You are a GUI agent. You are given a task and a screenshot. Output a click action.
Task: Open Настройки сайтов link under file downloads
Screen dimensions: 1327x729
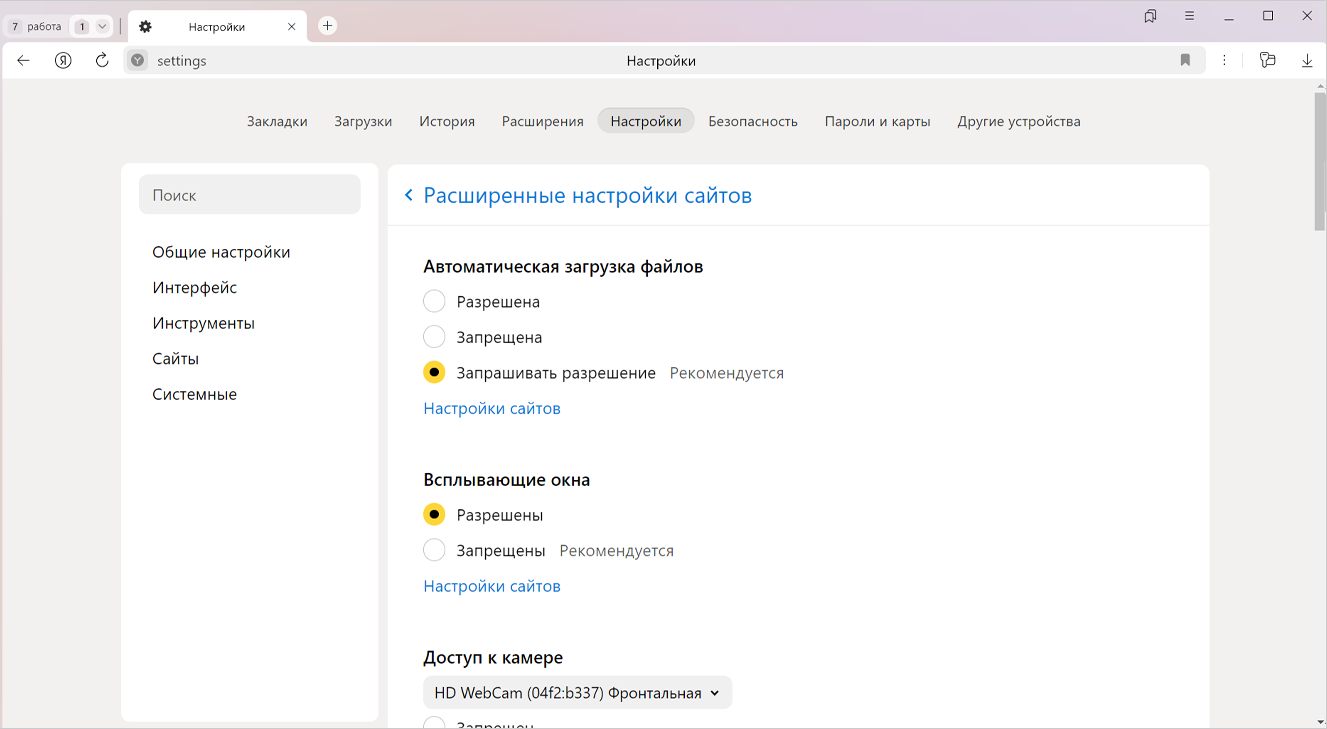point(491,408)
